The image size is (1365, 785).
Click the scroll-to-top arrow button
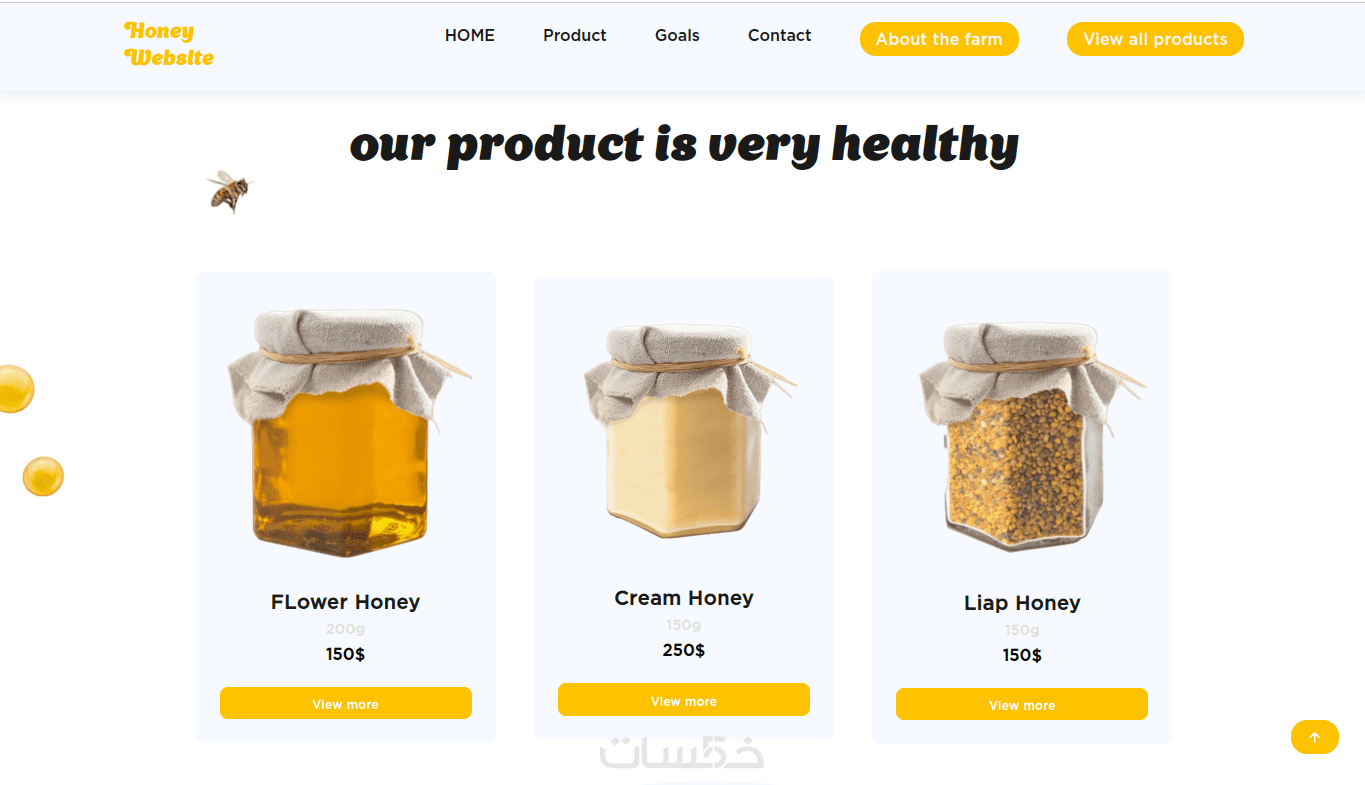pyautogui.click(x=1314, y=737)
